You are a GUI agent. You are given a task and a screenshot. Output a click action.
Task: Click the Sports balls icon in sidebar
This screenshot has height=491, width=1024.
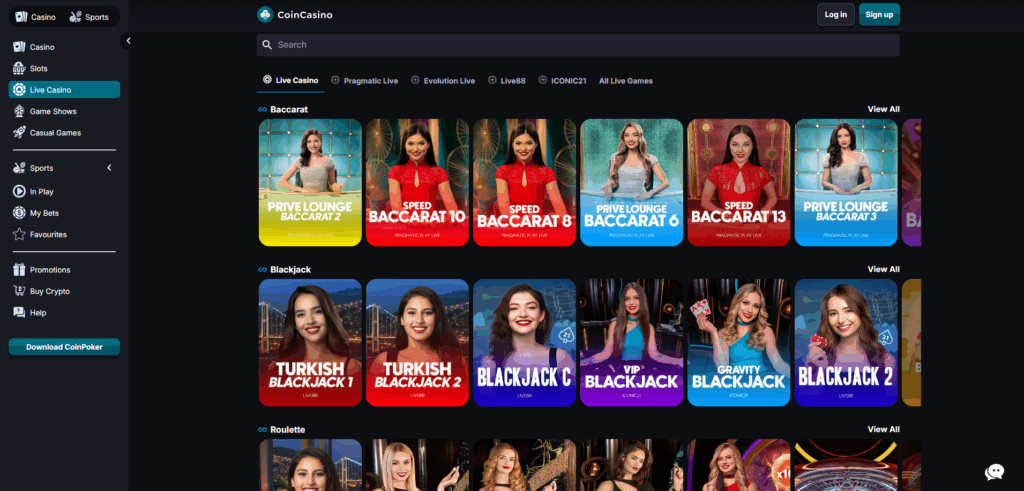tap(19, 168)
